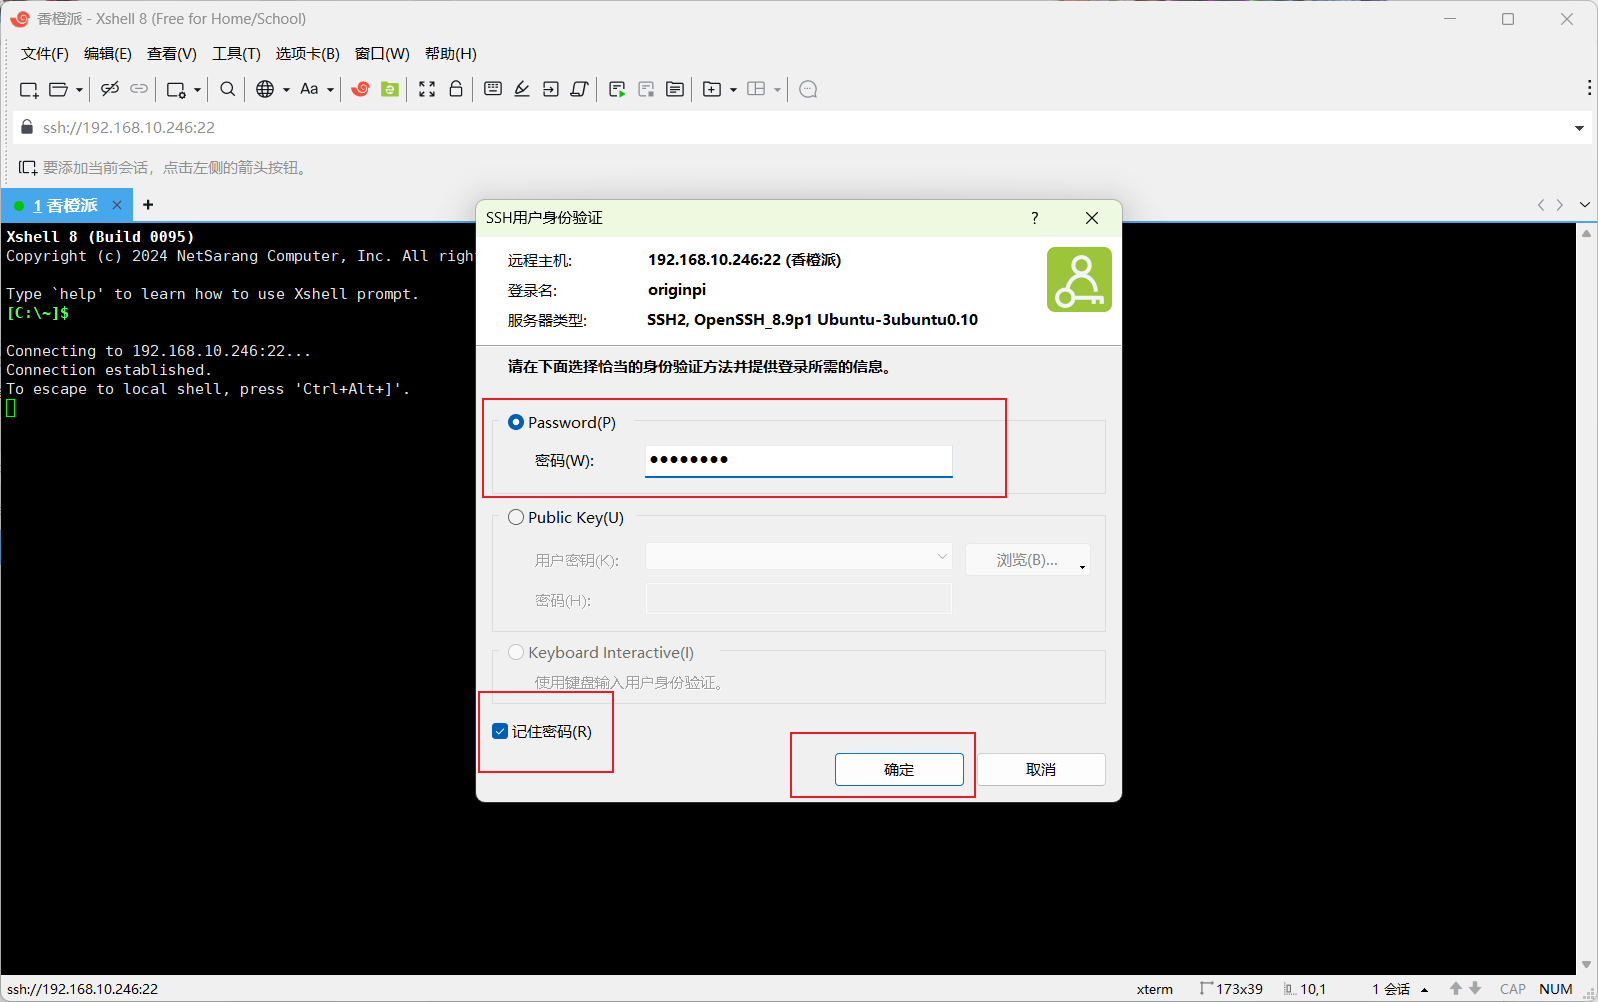Click the SSH dialog help question mark
Image resolution: width=1598 pixels, height=1002 pixels.
(x=1035, y=218)
